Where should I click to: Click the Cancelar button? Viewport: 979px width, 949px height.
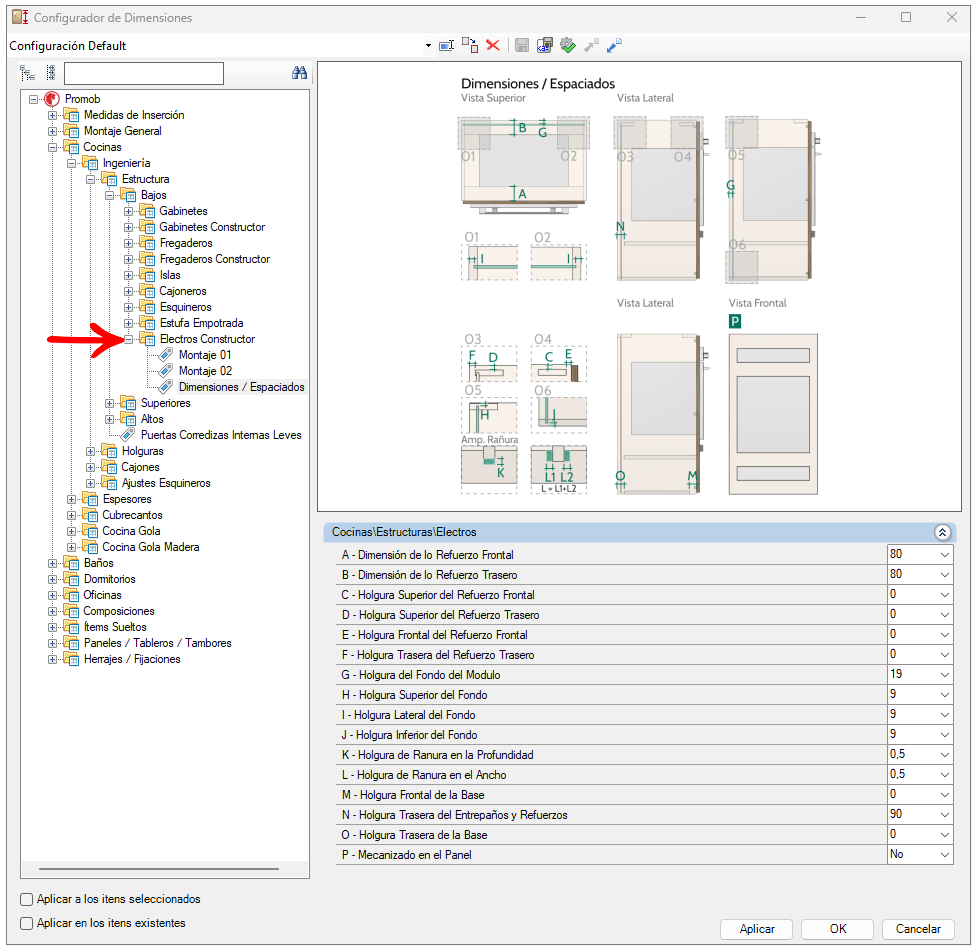918,929
